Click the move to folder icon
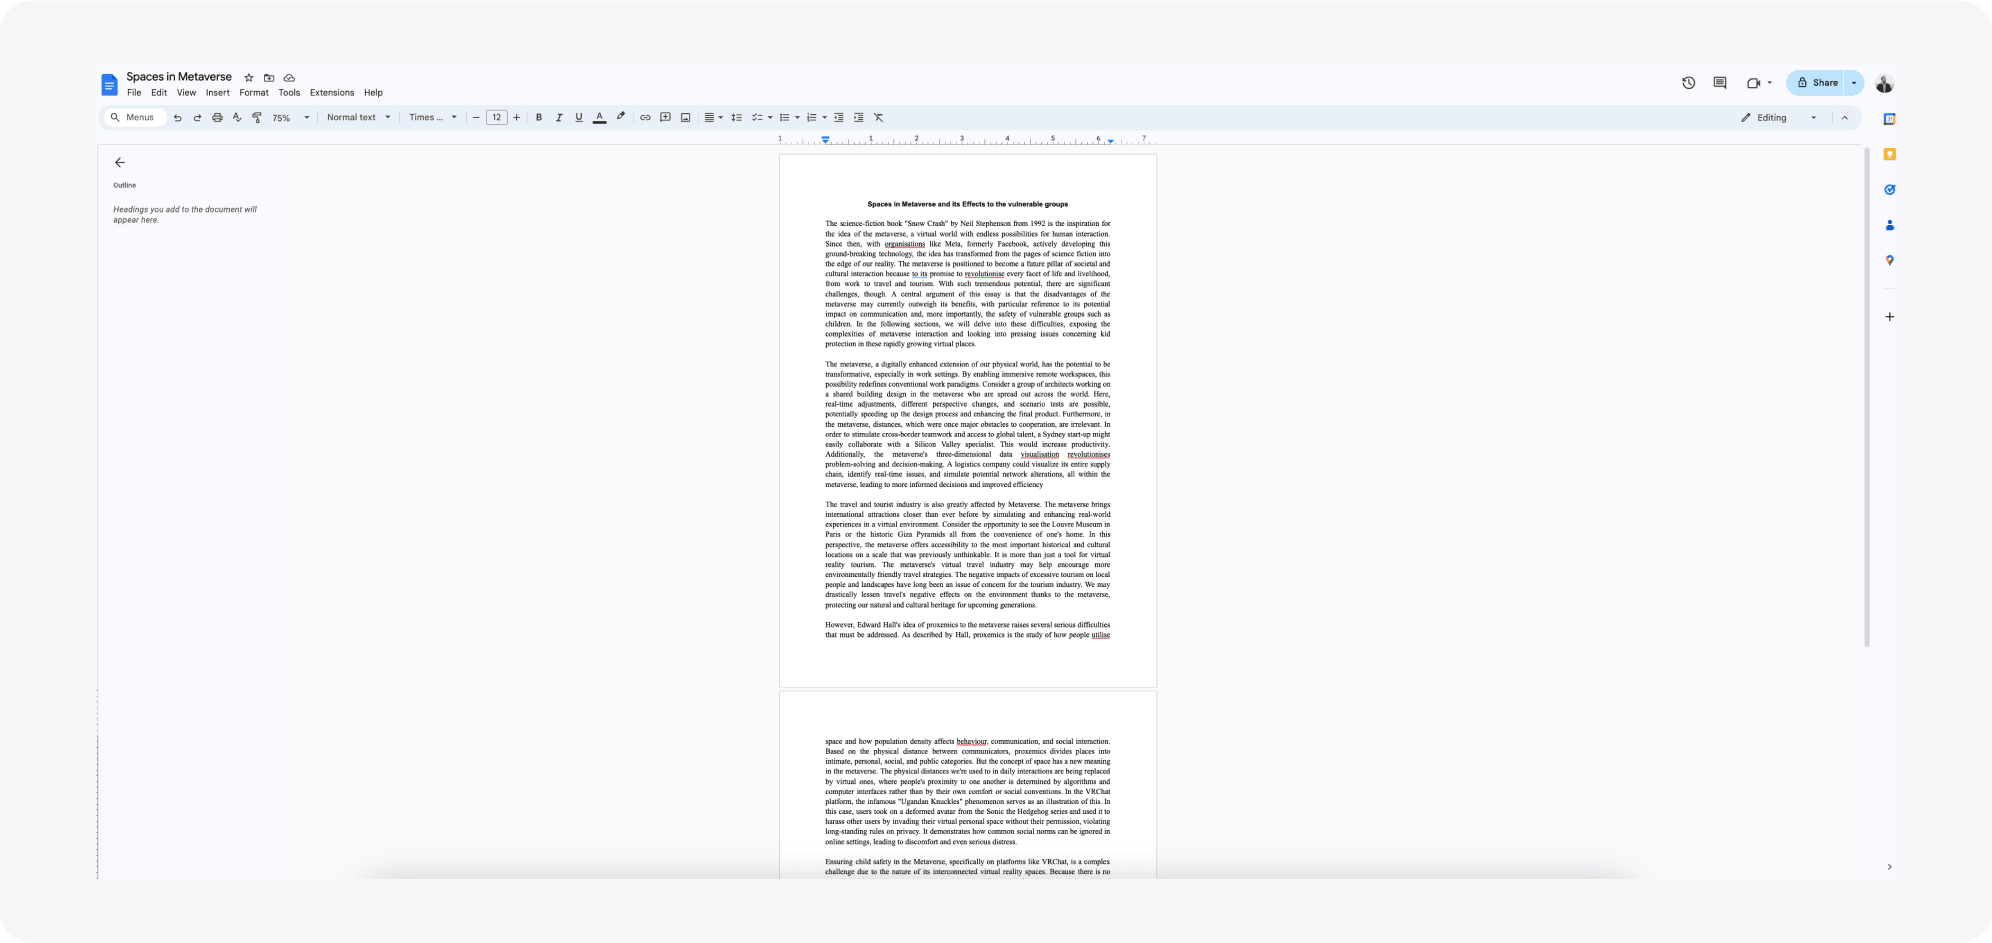The width and height of the screenshot is (1992, 943). (x=269, y=78)
